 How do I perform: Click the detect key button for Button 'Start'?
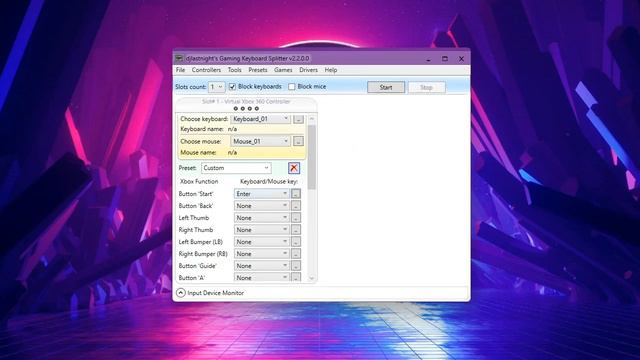pyautogui.click(x=296, y=194)
